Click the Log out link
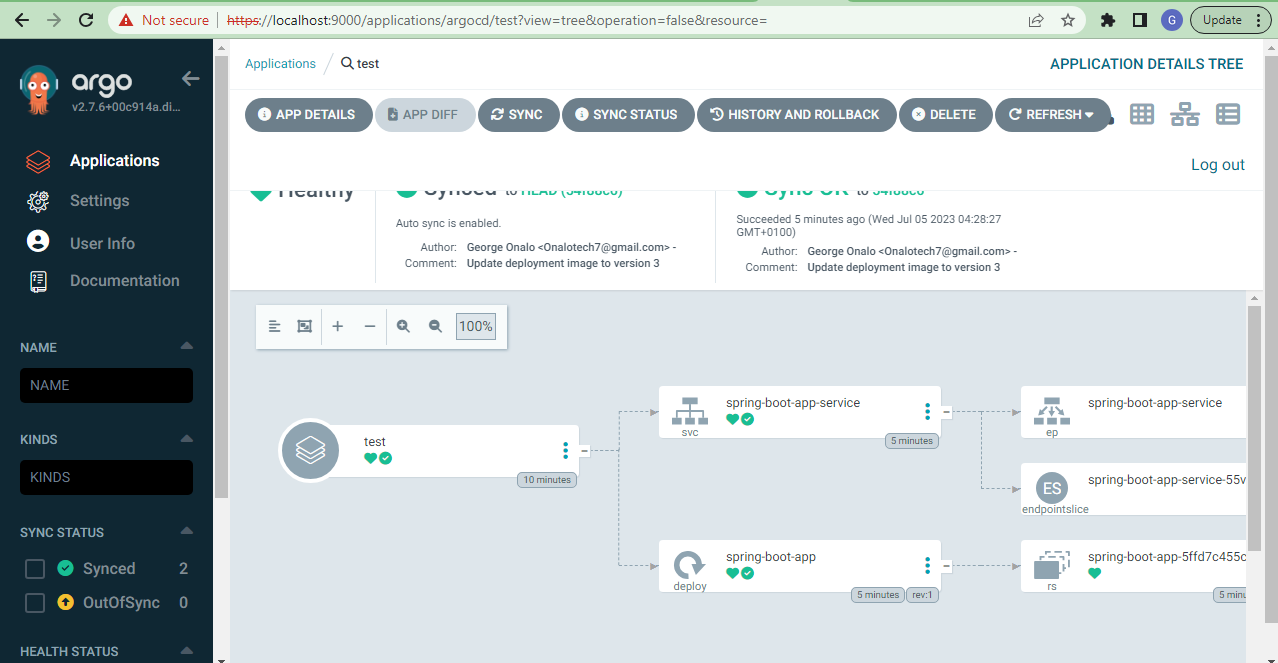 click(x=1217, y=164)
